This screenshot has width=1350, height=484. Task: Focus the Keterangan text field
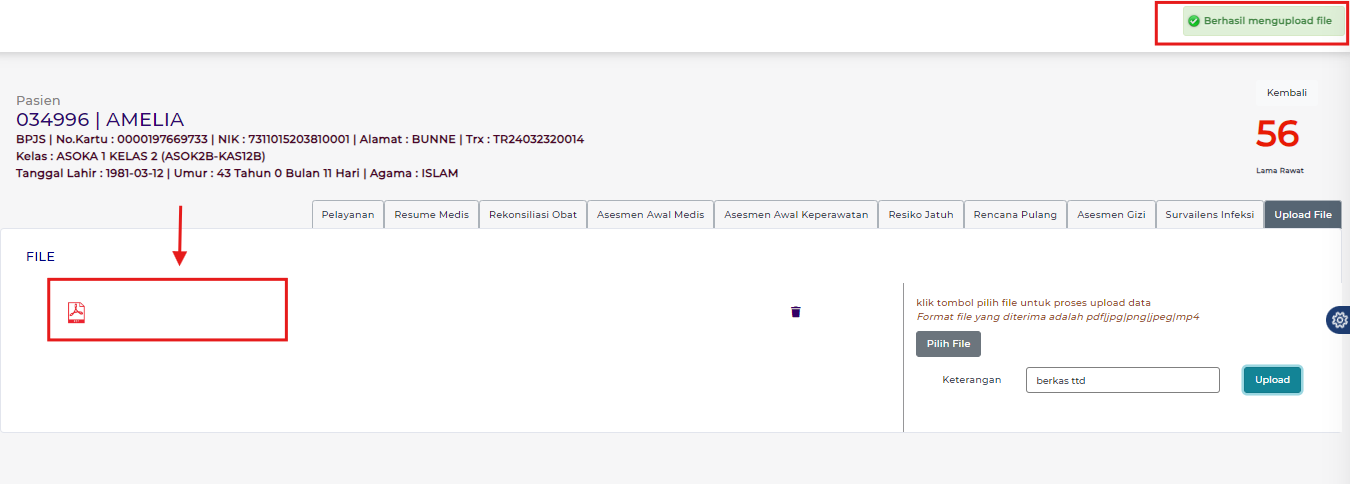point(1122,380)
